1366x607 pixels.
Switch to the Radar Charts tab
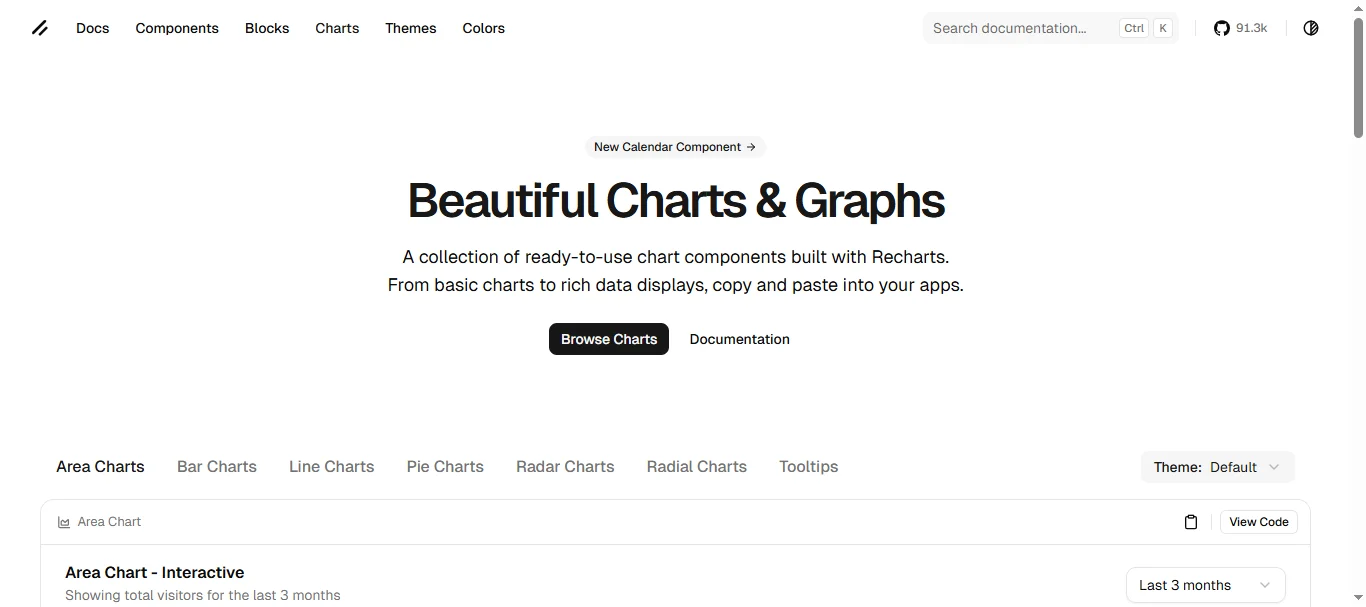pos(564,466)
